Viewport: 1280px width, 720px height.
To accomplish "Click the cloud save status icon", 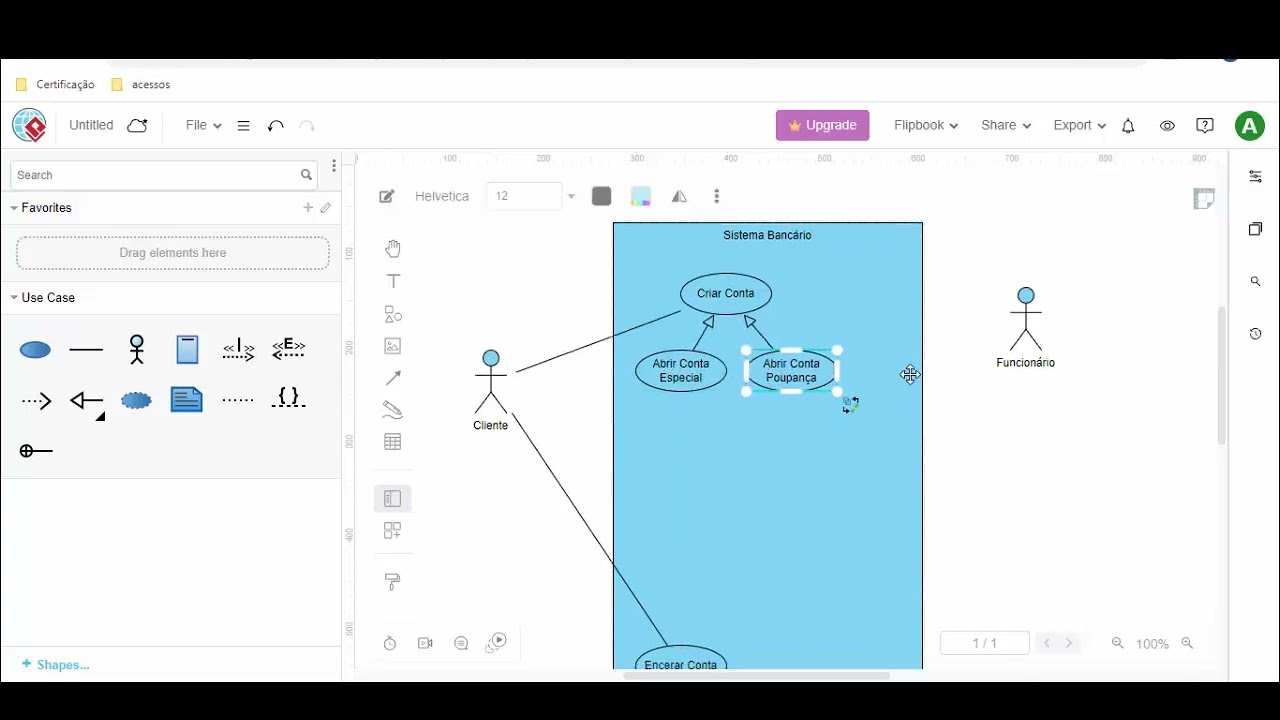I will point(138,125).
